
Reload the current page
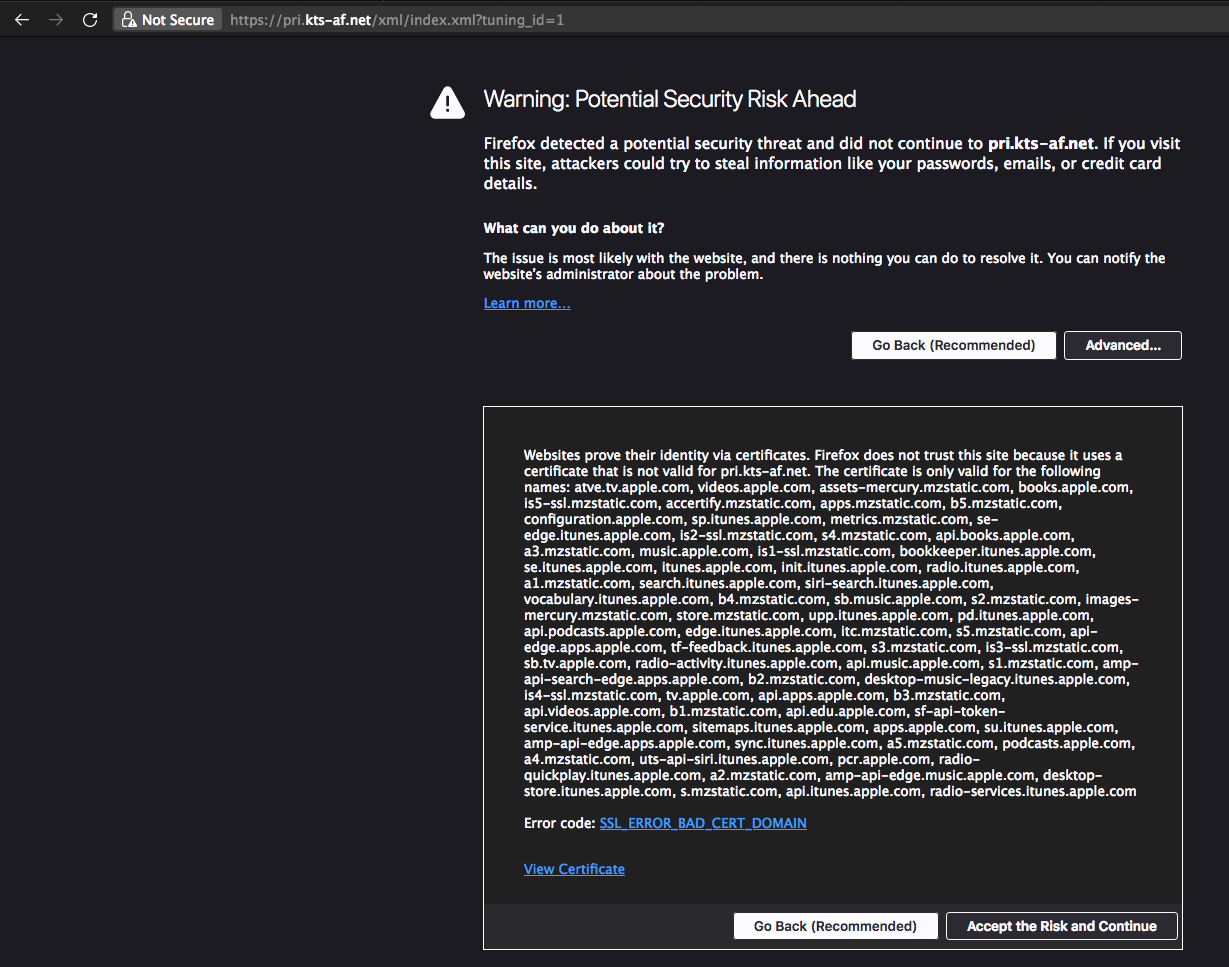click(x=90, y=19)
